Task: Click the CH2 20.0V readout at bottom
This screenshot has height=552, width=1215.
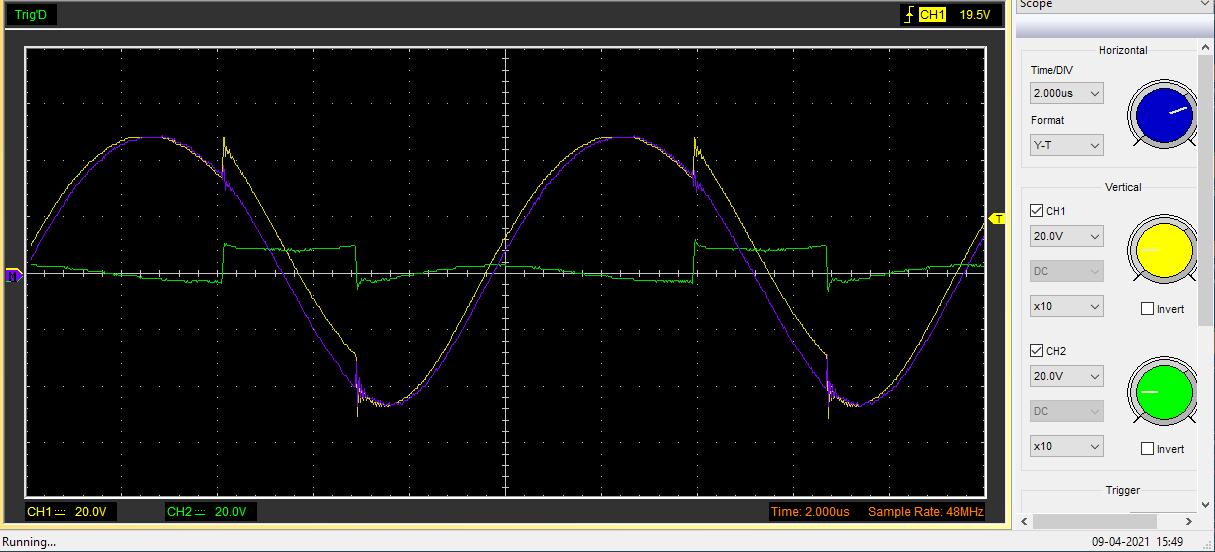Action: click(210, 512)
